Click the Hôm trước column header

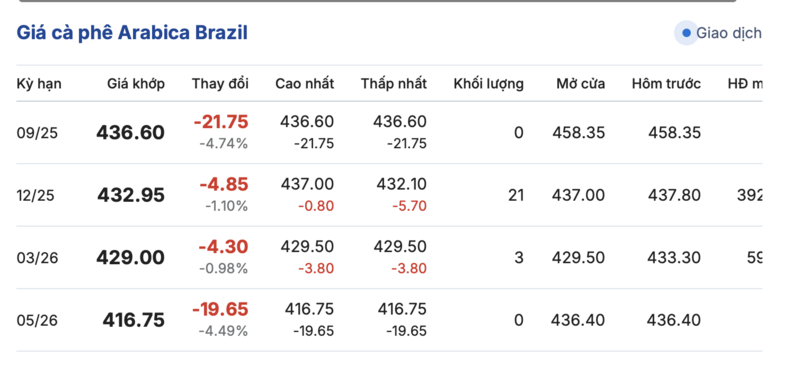(x=666, y=84)
